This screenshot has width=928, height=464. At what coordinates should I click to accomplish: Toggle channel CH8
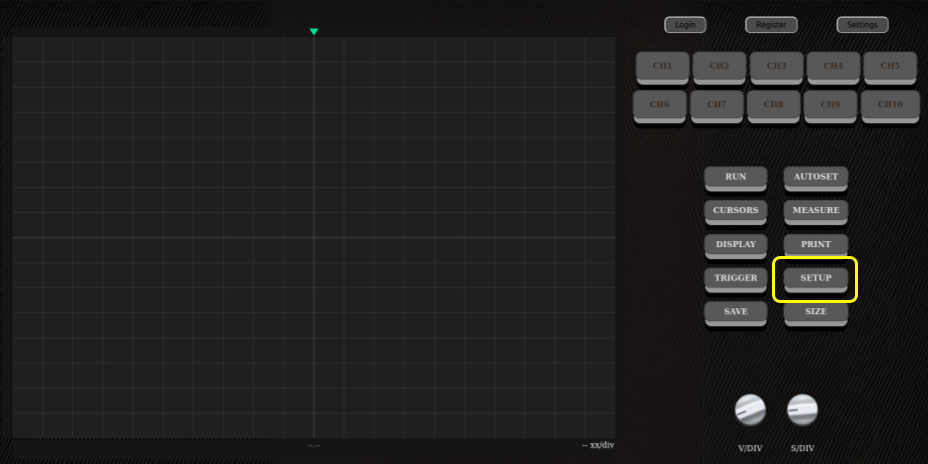tap(774, 106)
